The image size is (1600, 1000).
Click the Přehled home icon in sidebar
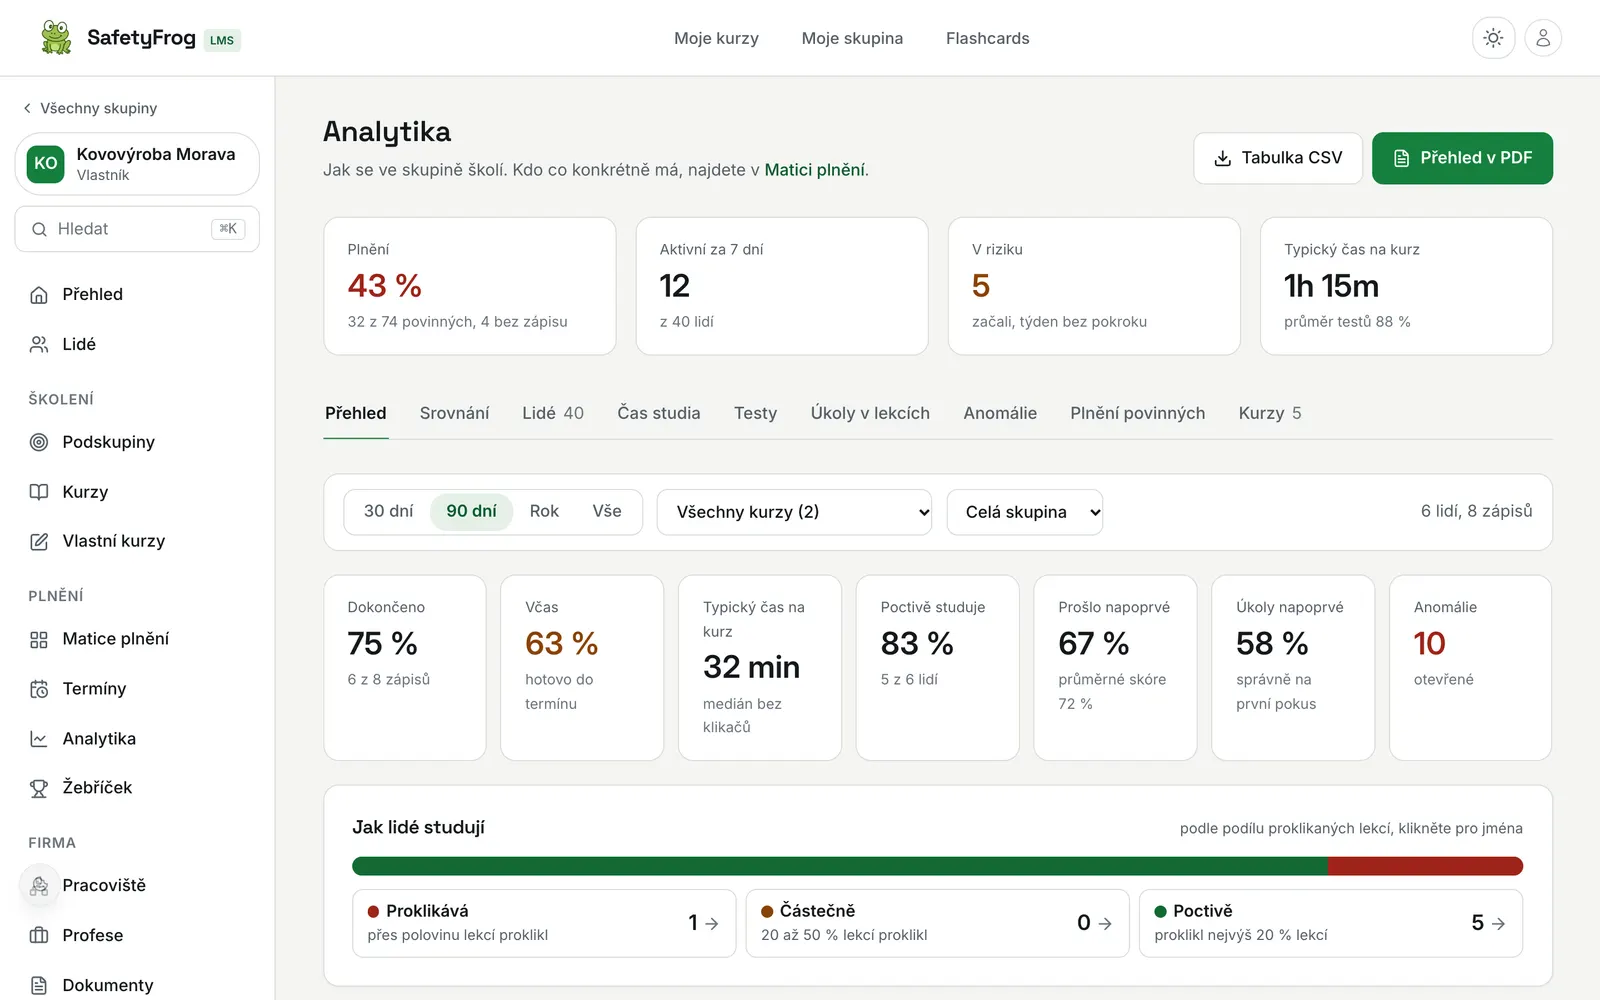click(x=39, y=294)
